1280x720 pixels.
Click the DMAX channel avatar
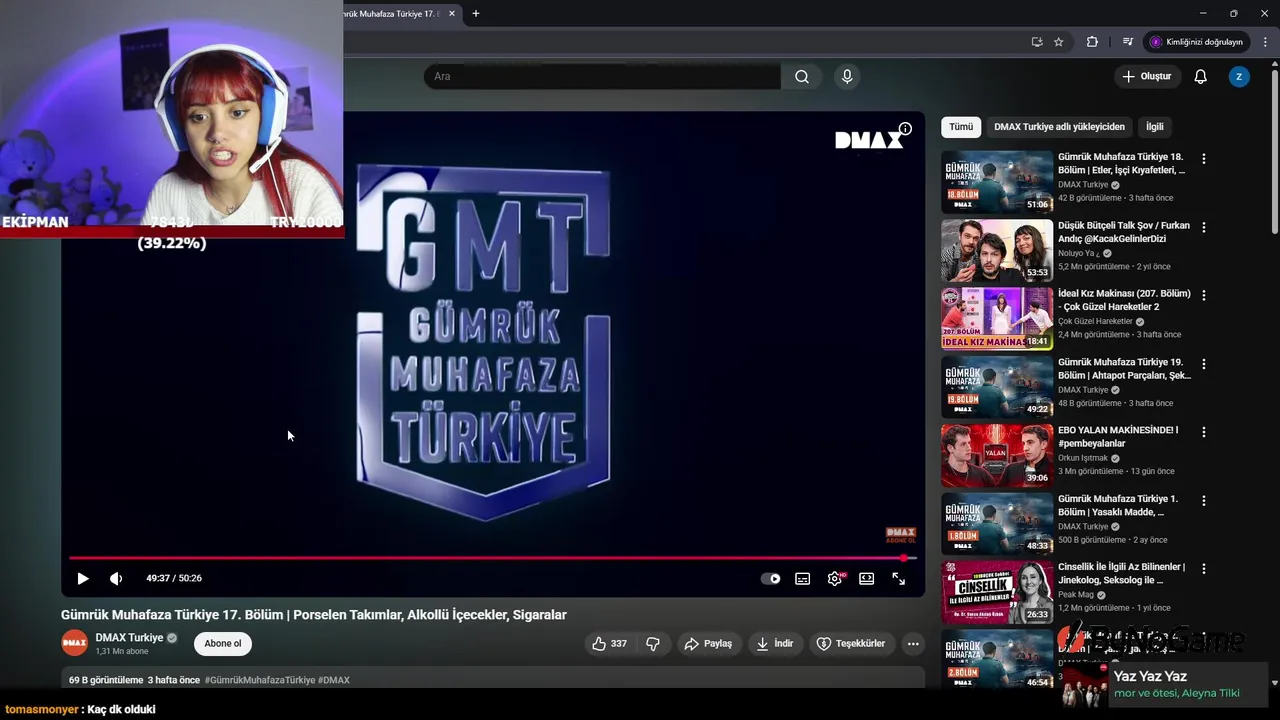(x=75, y=644)
